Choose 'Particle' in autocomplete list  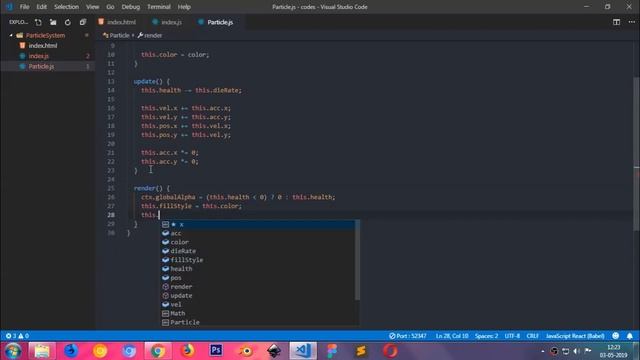click(258, 322)
